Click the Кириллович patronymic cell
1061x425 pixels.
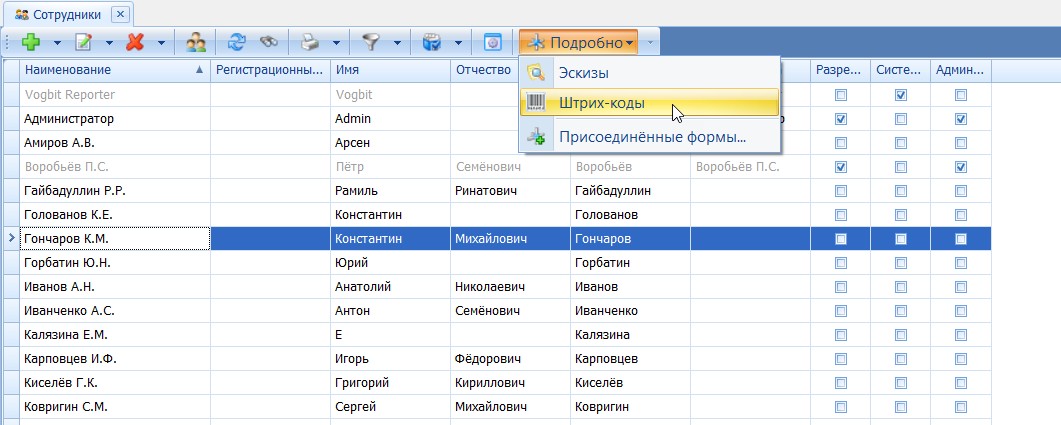click(x=510, y=383)
